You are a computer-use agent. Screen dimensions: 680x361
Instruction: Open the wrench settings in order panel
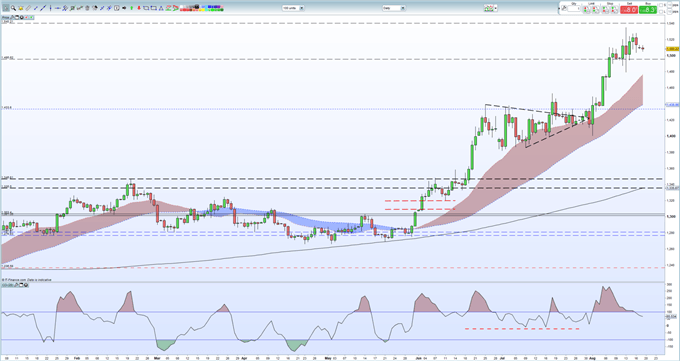coord(564,8)
